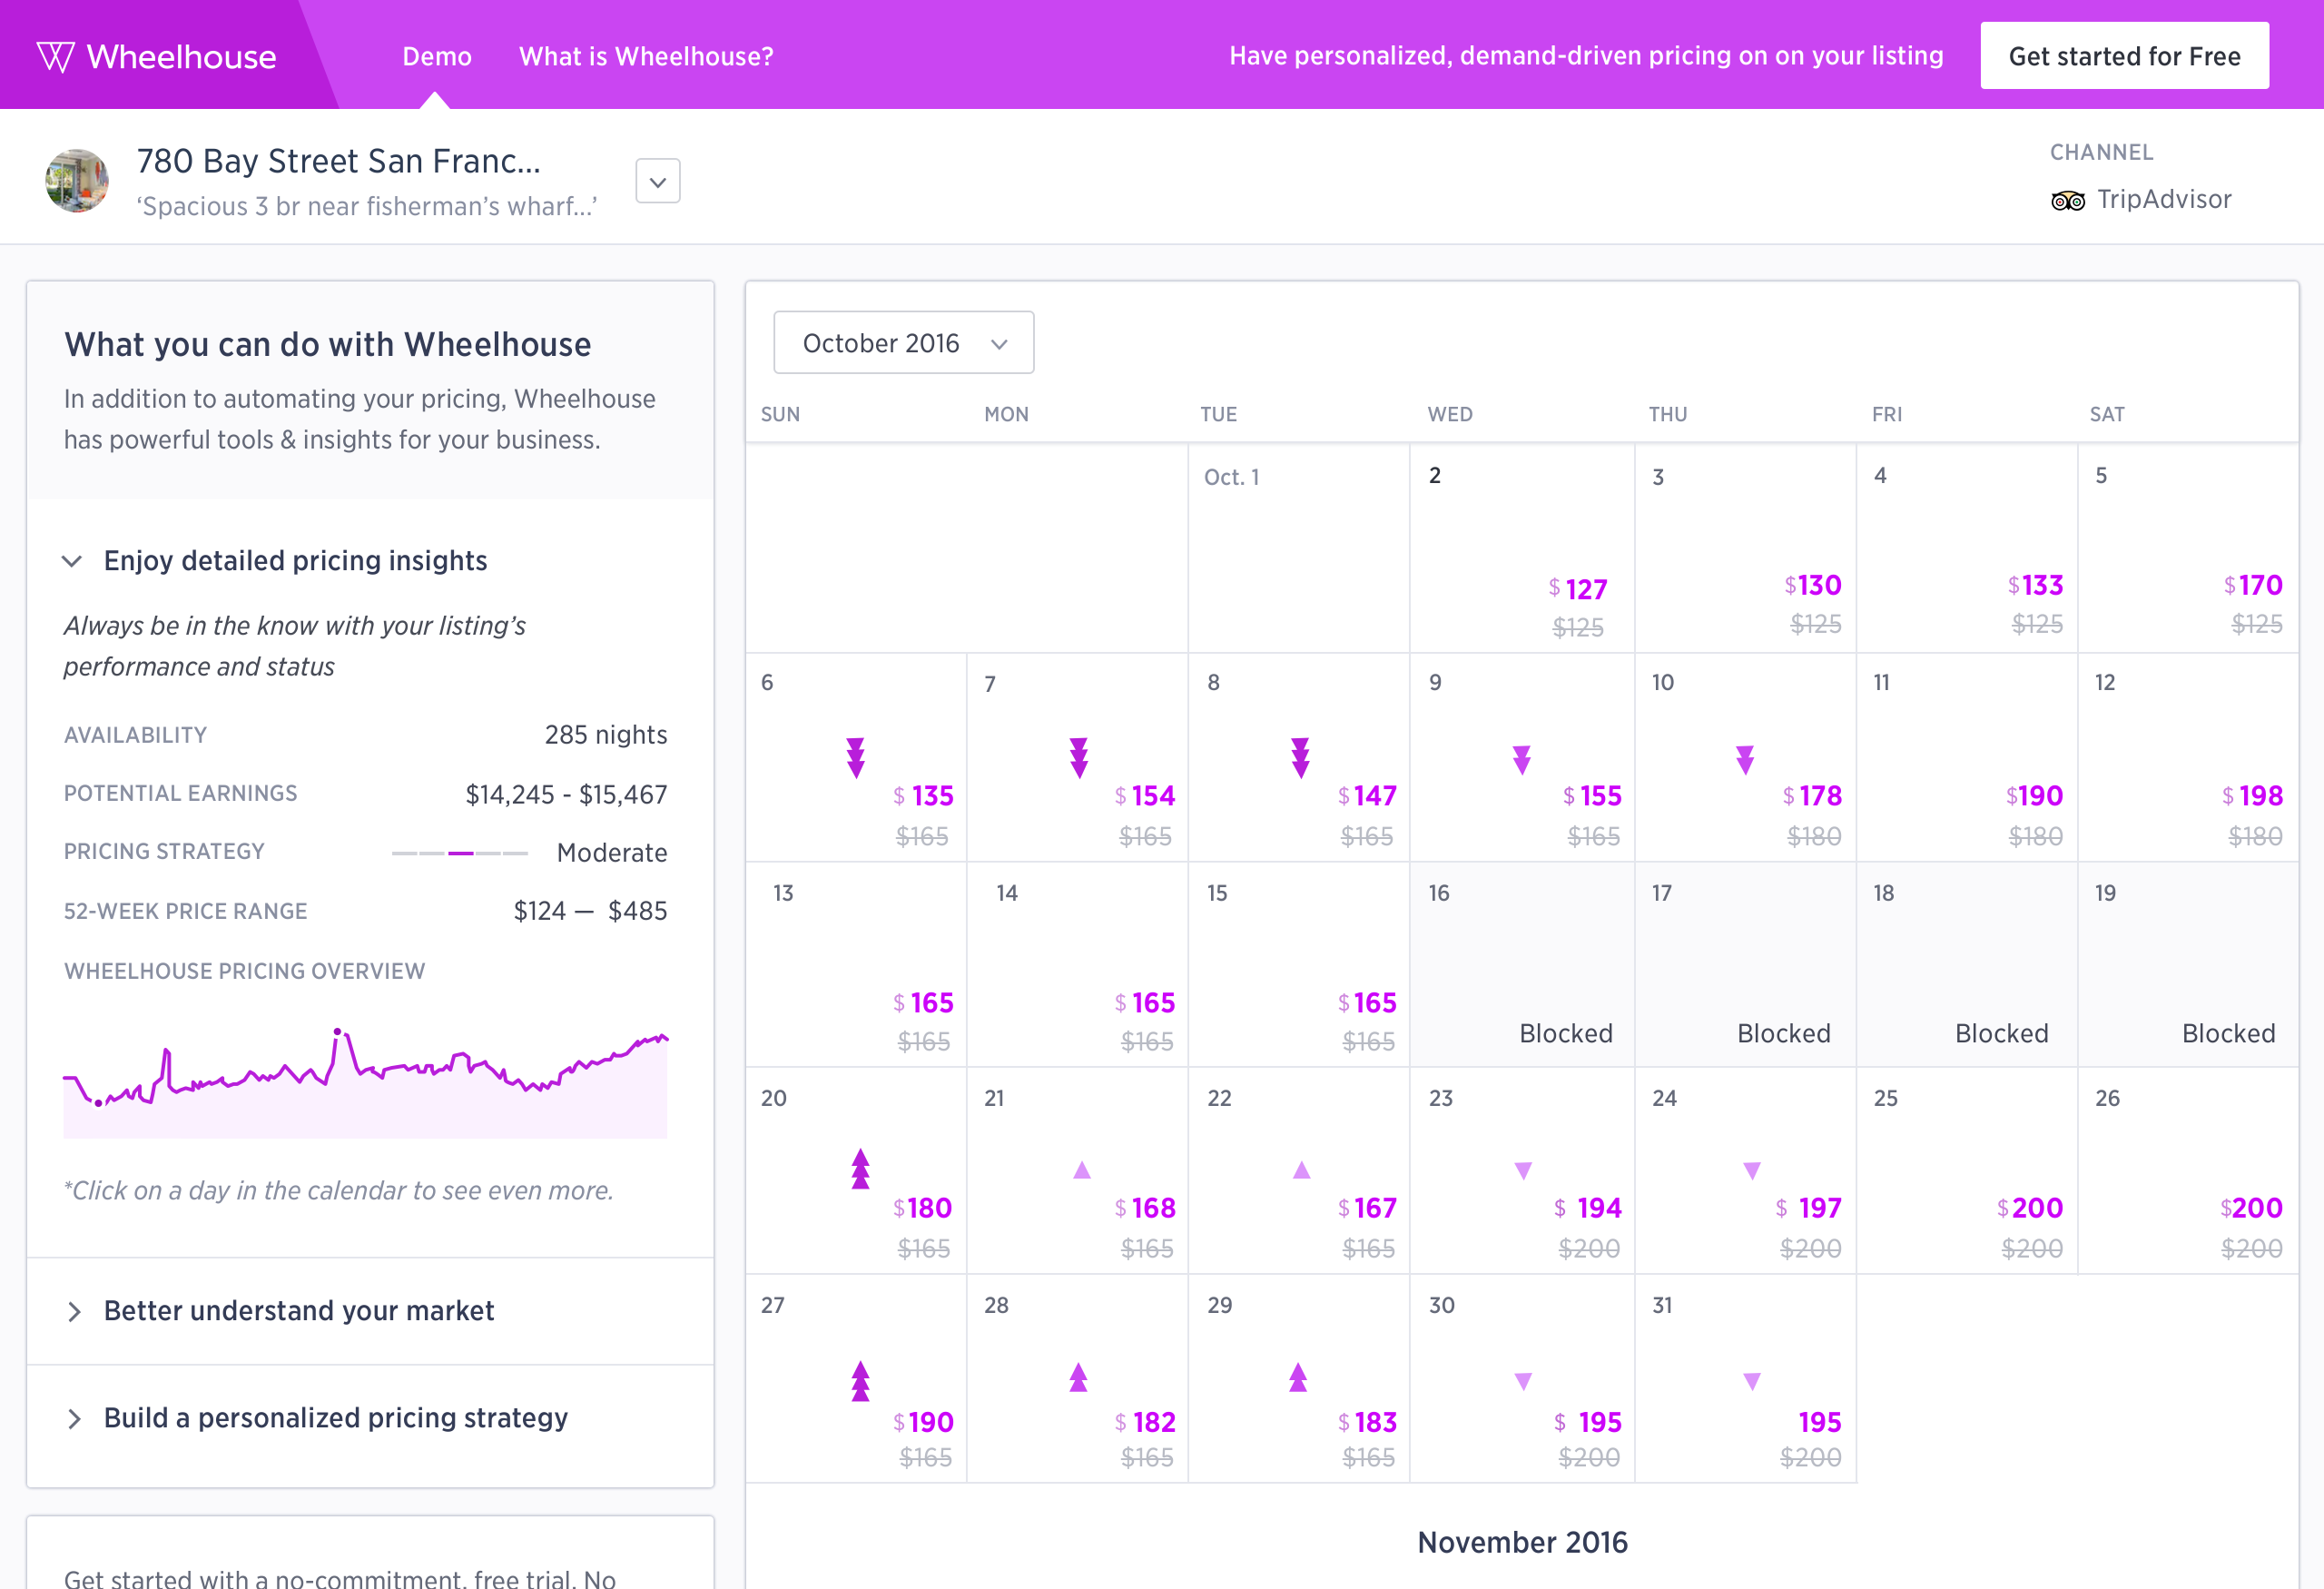Click the 780 Bay Street listing thumbnail

(77, 181)
